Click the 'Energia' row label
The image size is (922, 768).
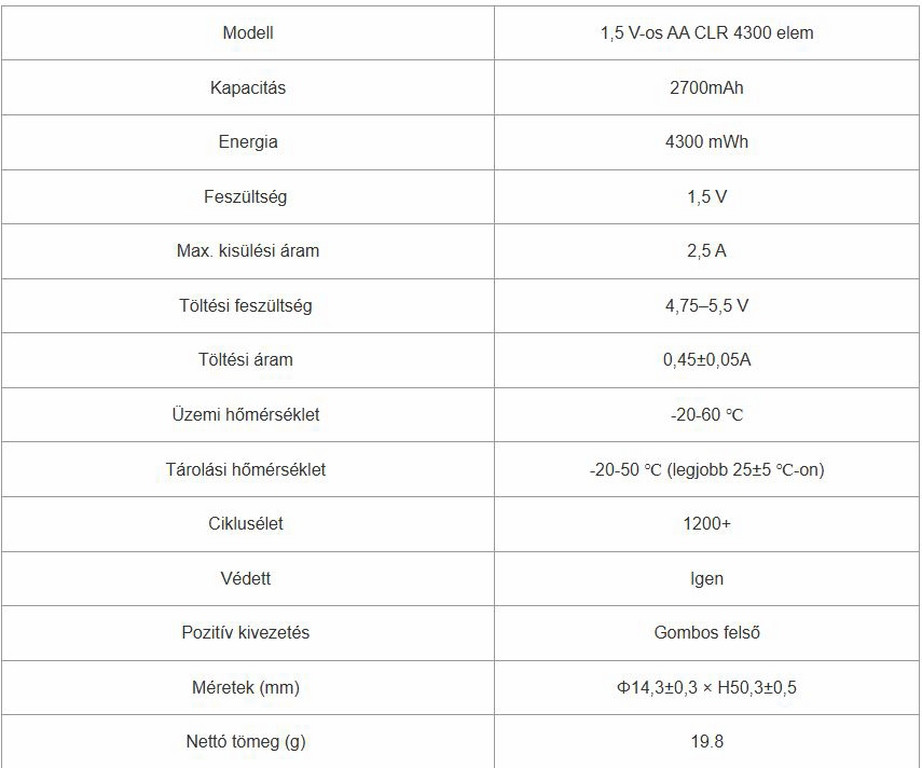[248, 142]
